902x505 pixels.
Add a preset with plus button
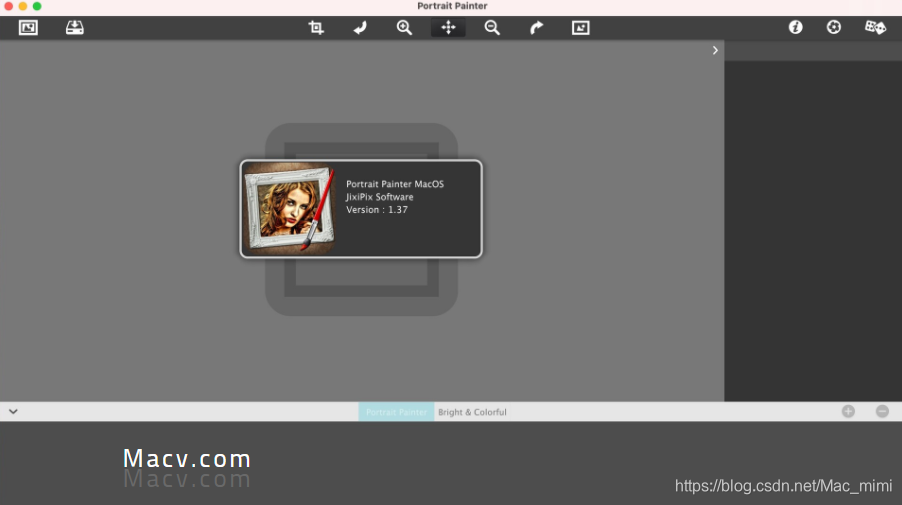pos(849,411)
